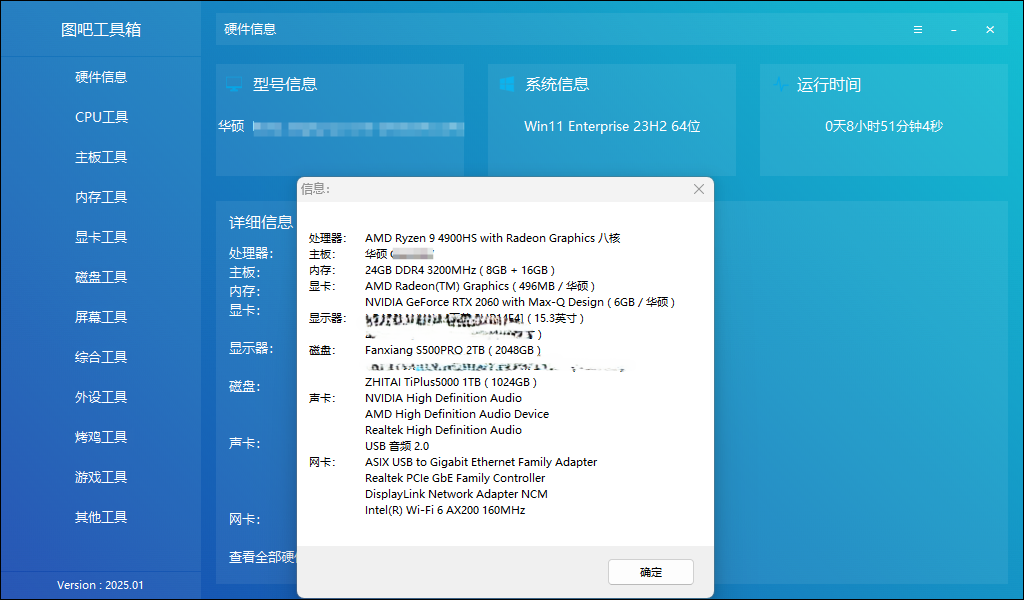Switch to 内存工具
The height and width of the screenshot is (600, 1024).
click(x=101, y=197)
